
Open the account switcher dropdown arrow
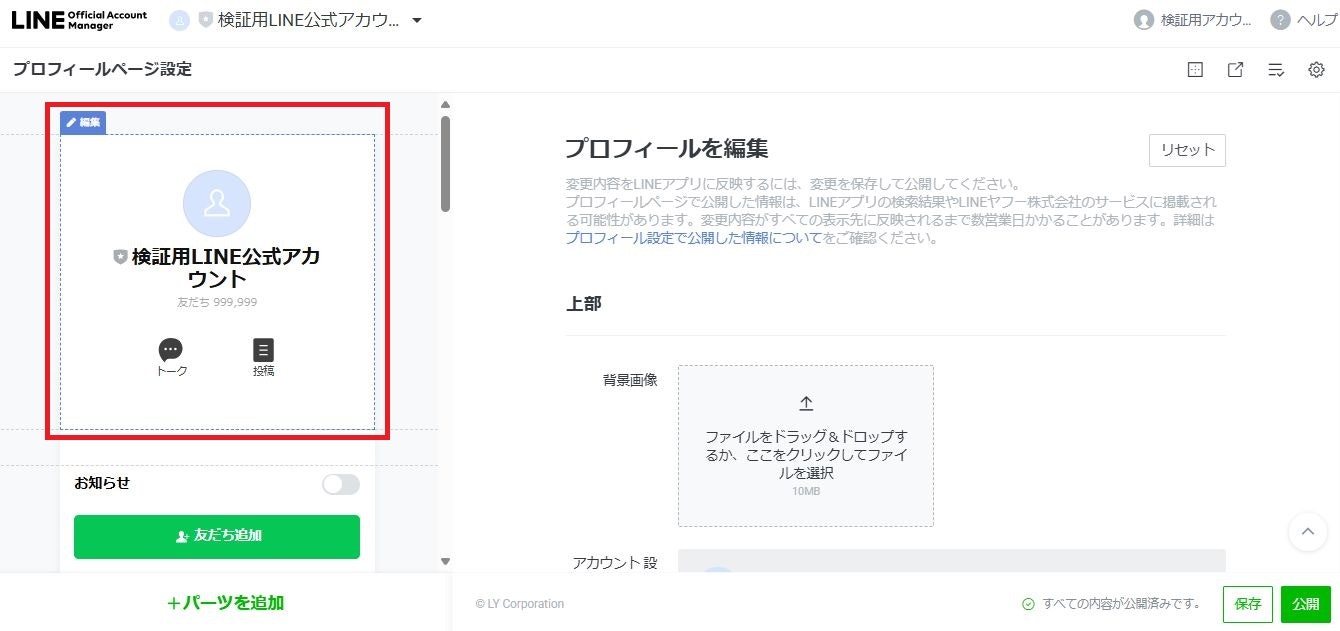click(x=417, y=21)
